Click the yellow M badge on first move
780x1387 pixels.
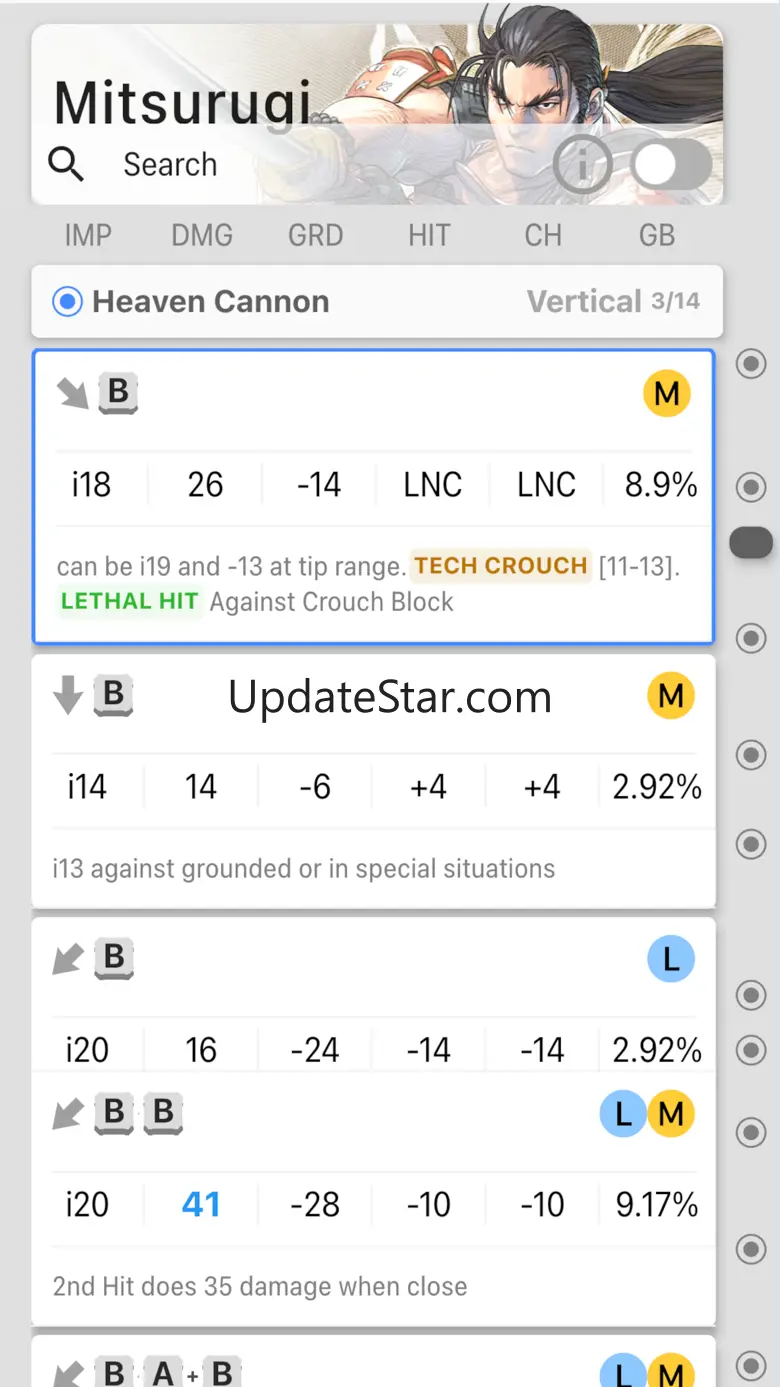pyautogui.click(x=667, y=395)
